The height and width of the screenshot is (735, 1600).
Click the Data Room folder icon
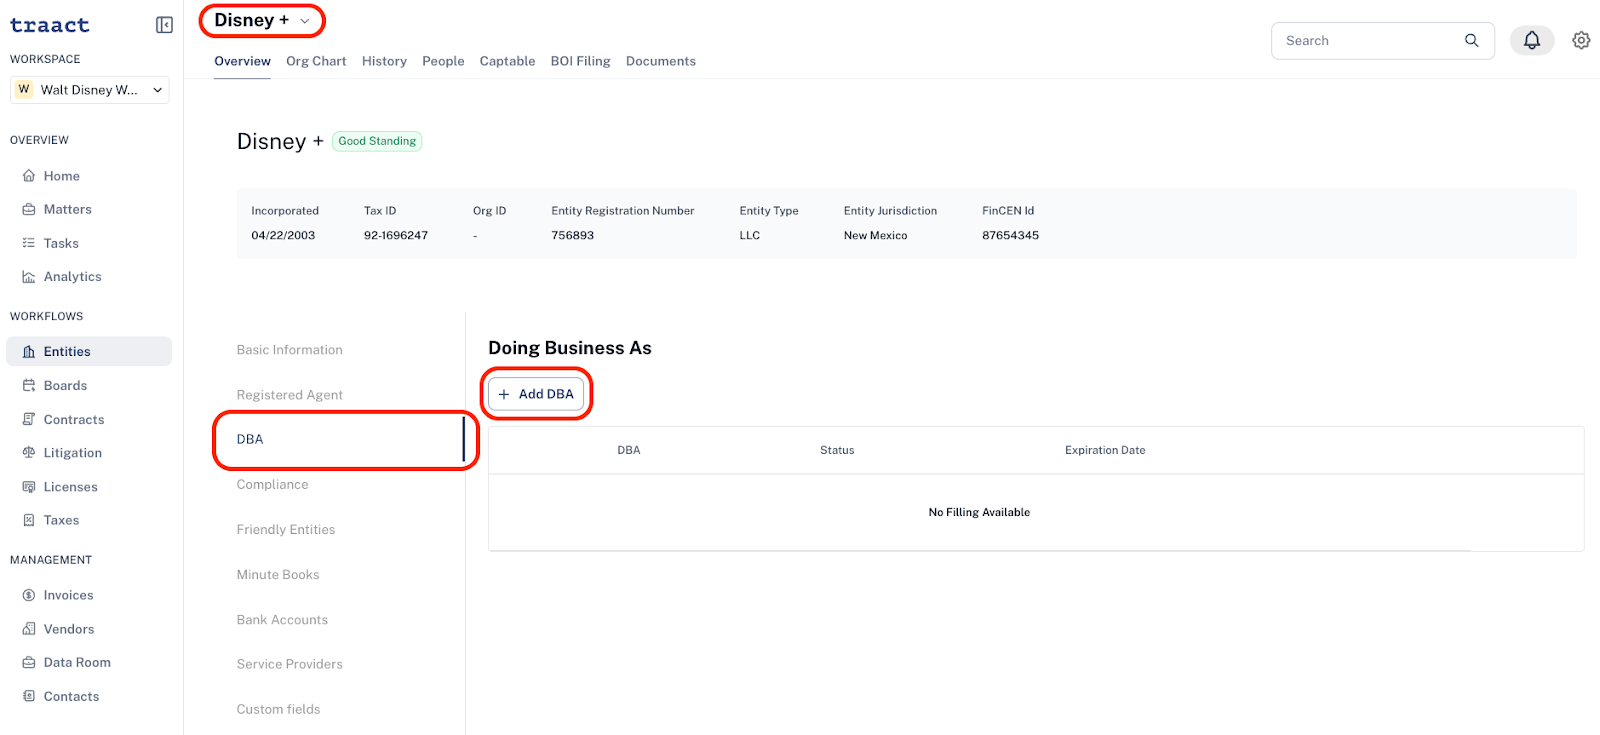(x=29, y=663)
